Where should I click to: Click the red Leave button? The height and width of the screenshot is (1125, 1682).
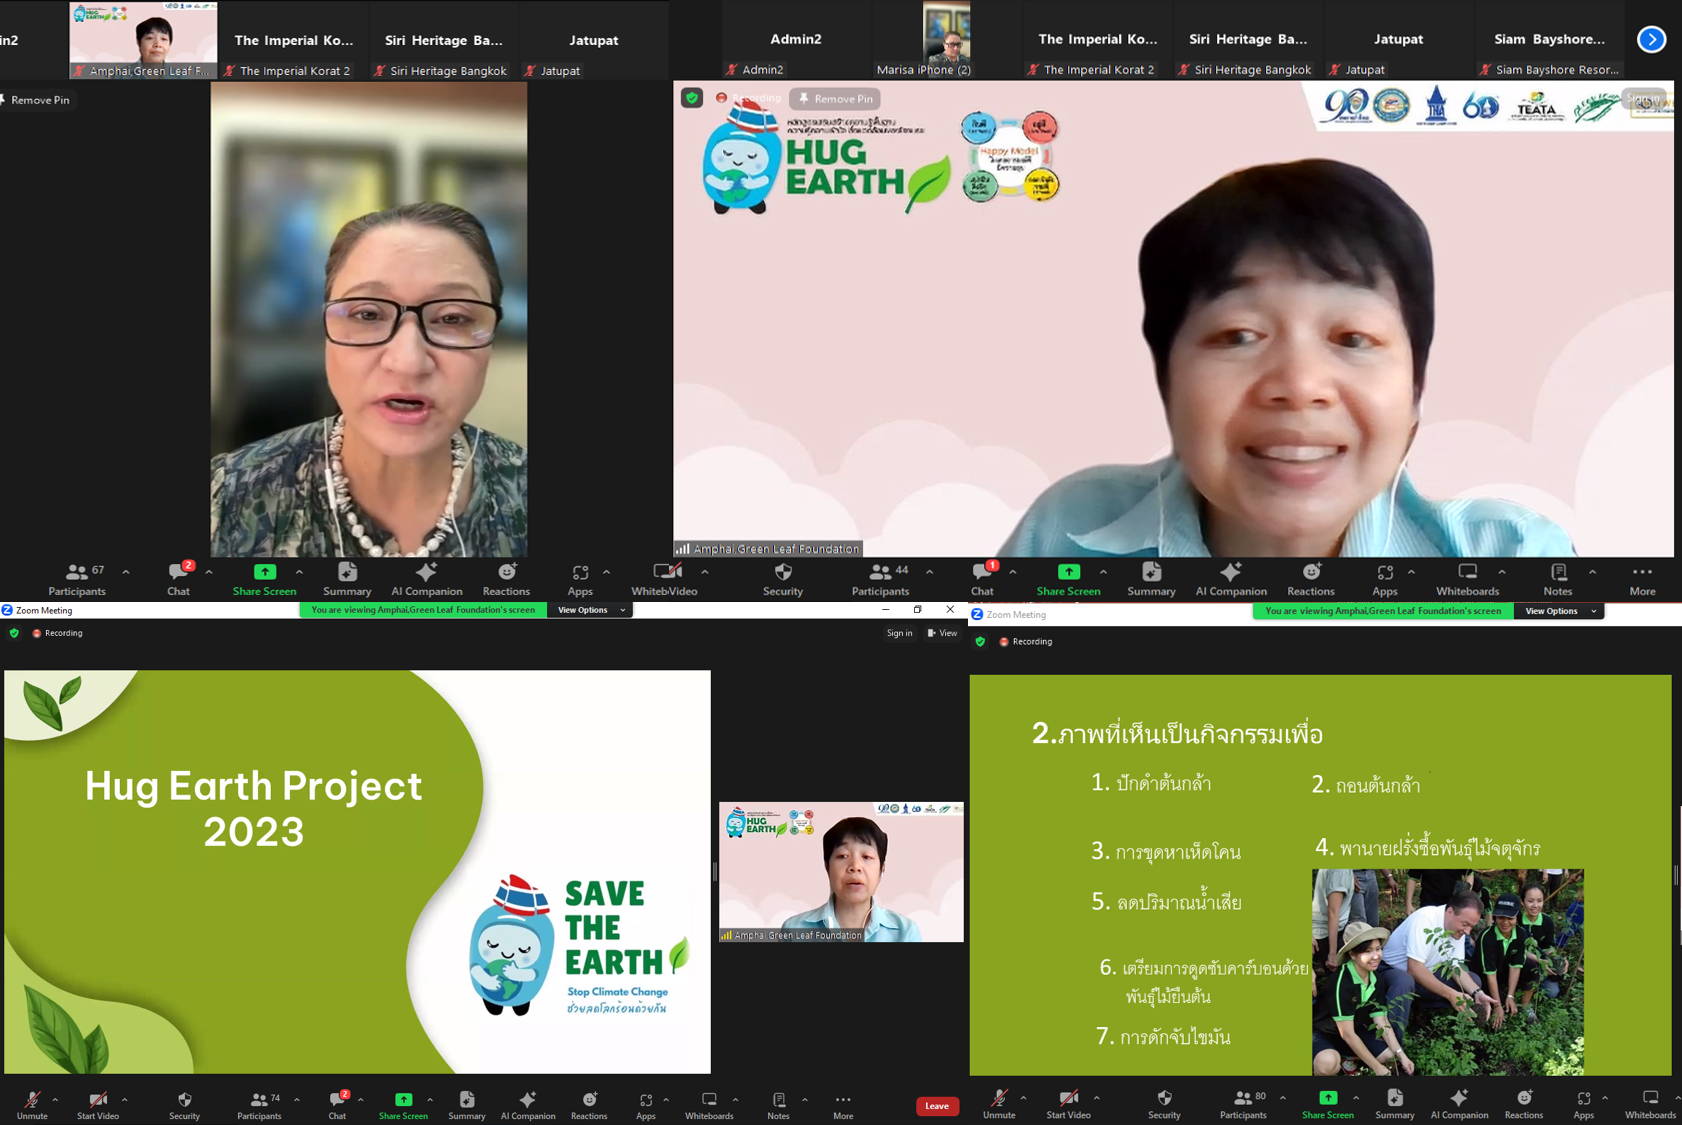tap(937, 1106)
